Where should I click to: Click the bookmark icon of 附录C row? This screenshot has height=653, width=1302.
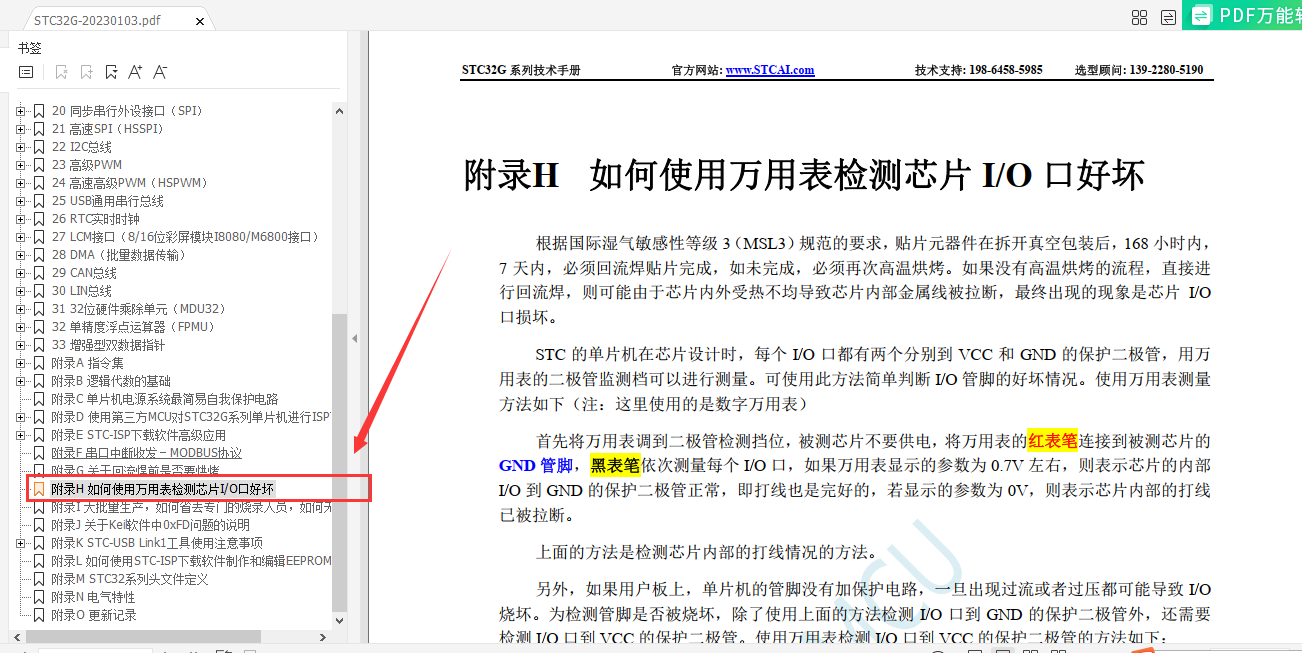click(39, 399)
